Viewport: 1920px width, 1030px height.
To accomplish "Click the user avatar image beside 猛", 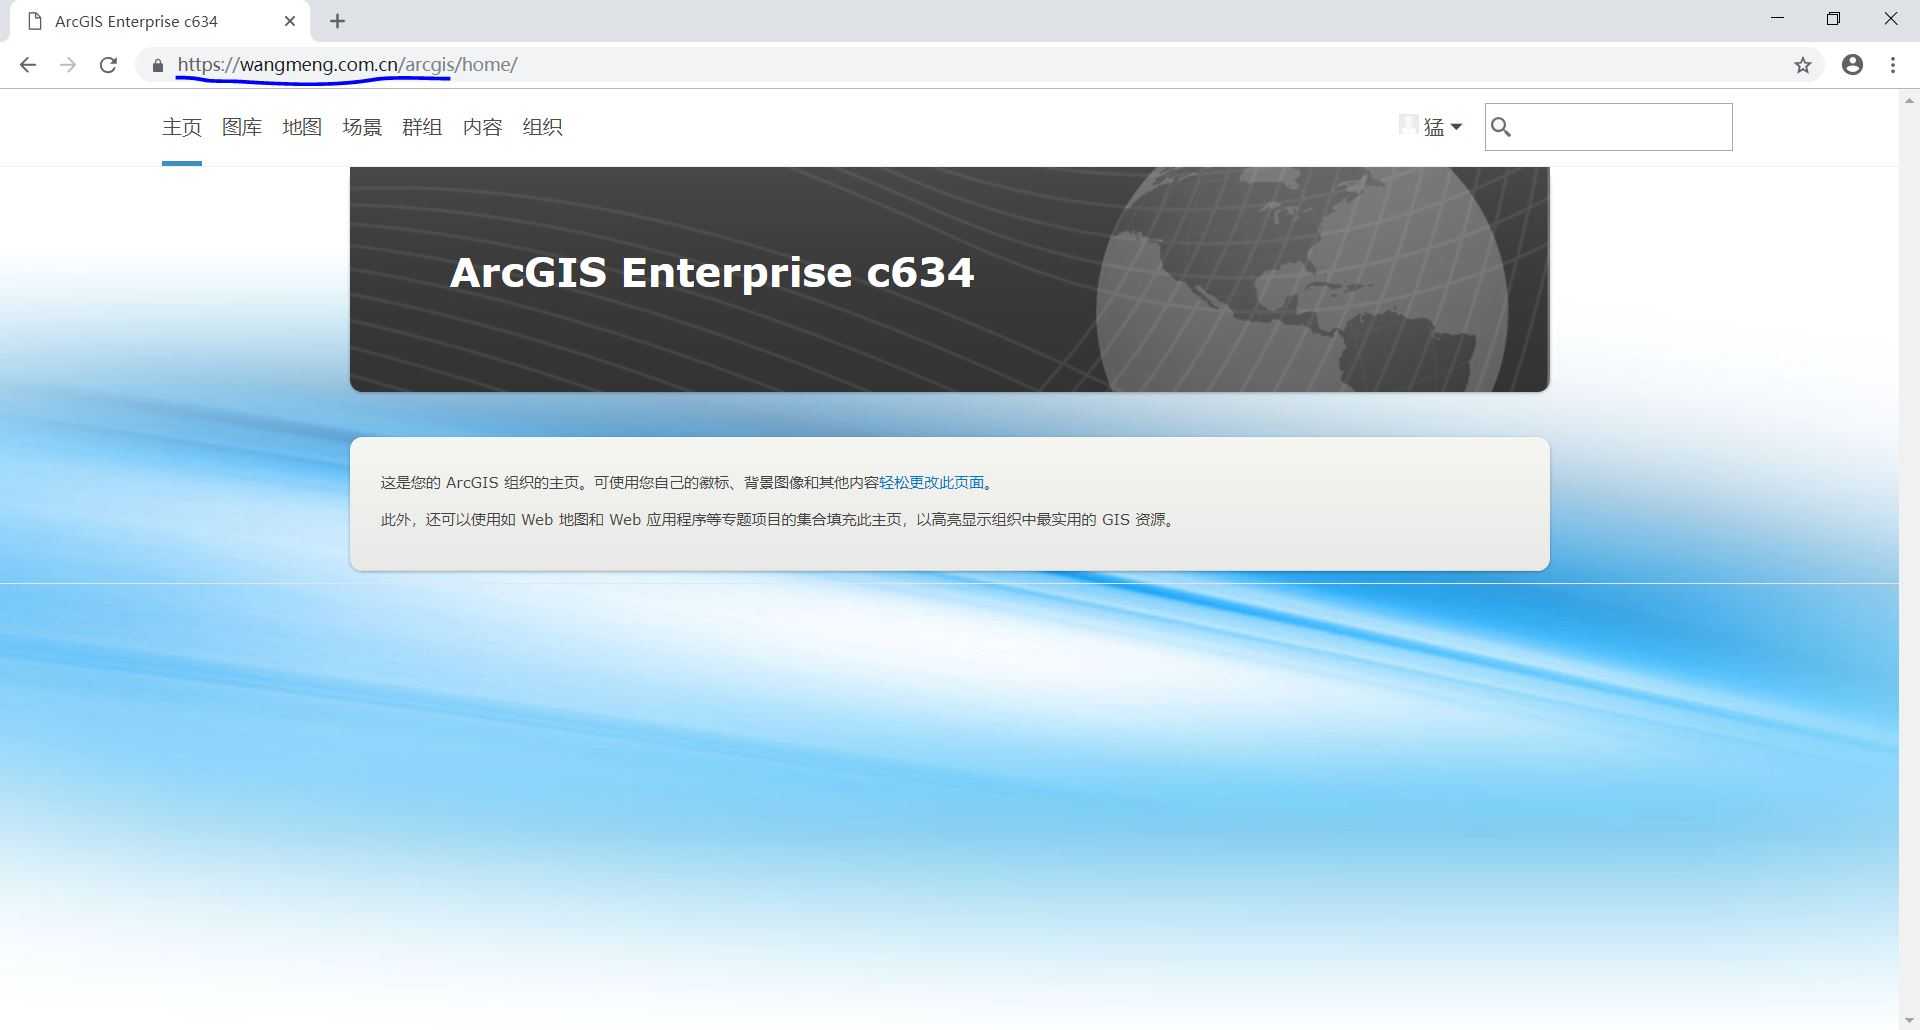I will 1408,124.
